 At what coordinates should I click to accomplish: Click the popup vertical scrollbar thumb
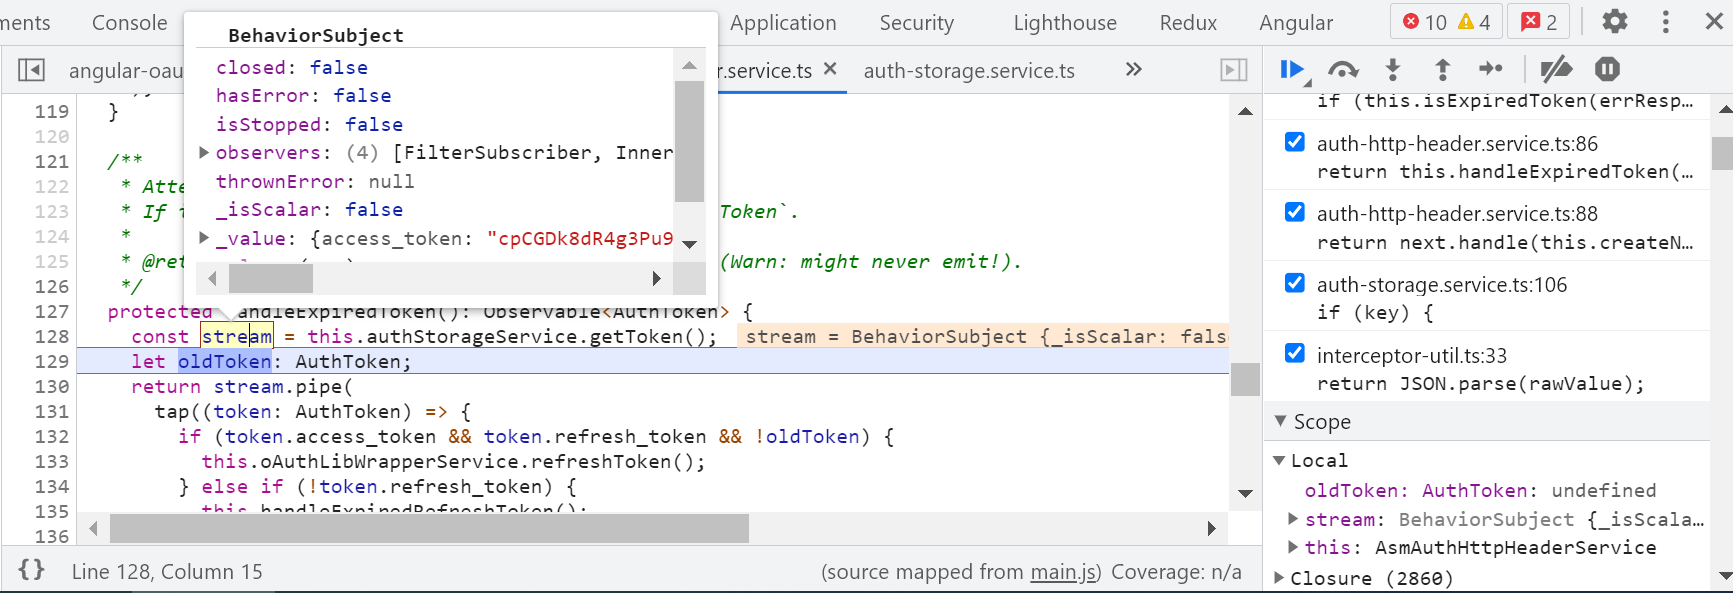pyautogui.click(x=689, y=141)
